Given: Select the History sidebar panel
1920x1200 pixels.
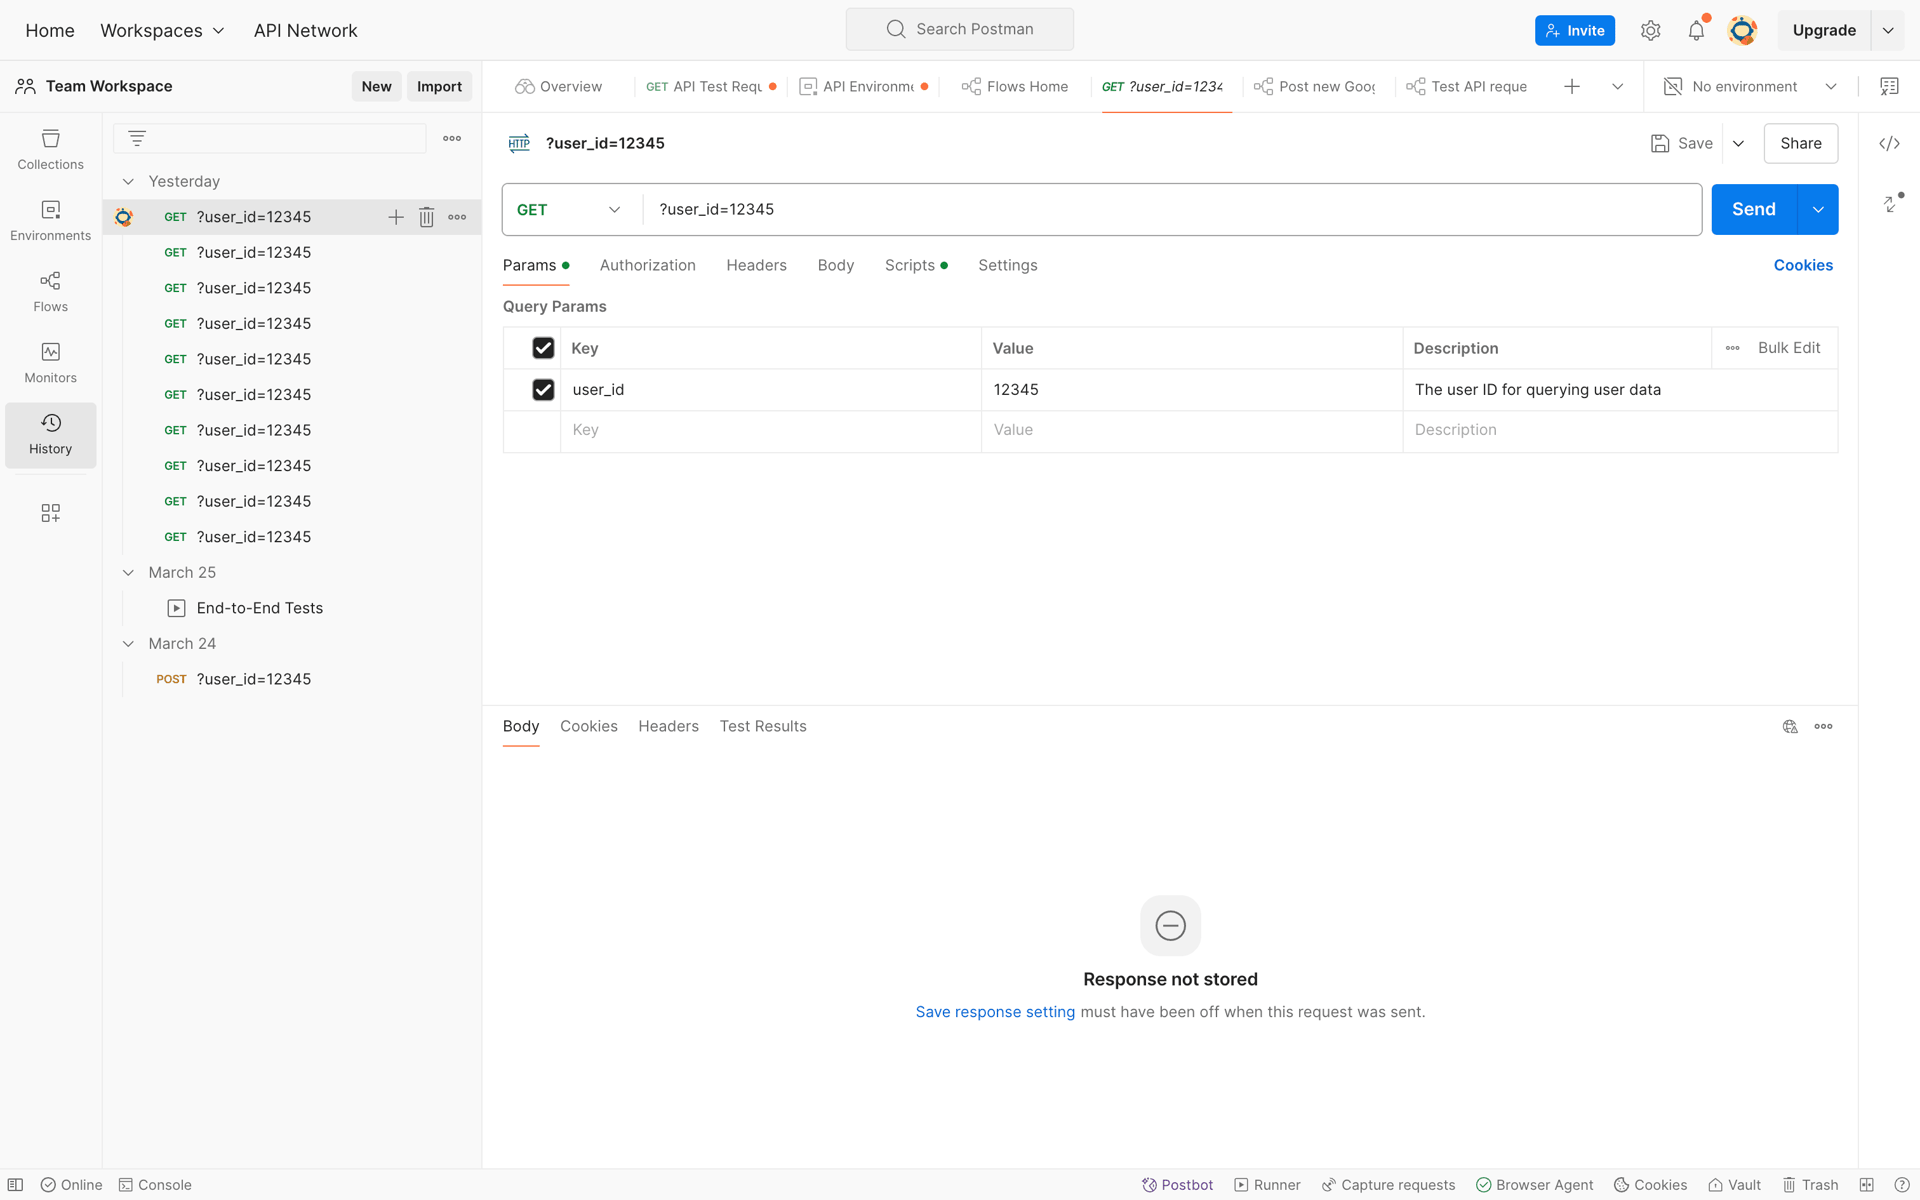Looking at the screenshot, I should 50,435.
